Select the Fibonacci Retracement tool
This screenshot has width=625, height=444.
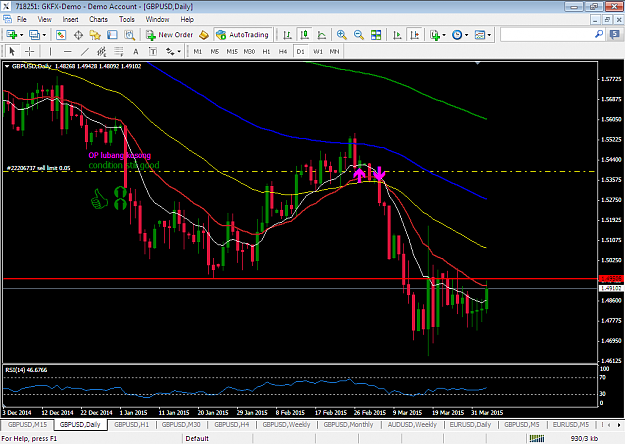point(119,51)
